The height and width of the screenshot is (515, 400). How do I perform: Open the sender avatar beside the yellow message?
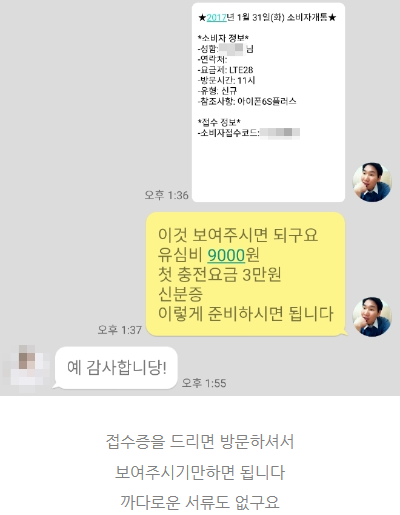tap(372, 317)
